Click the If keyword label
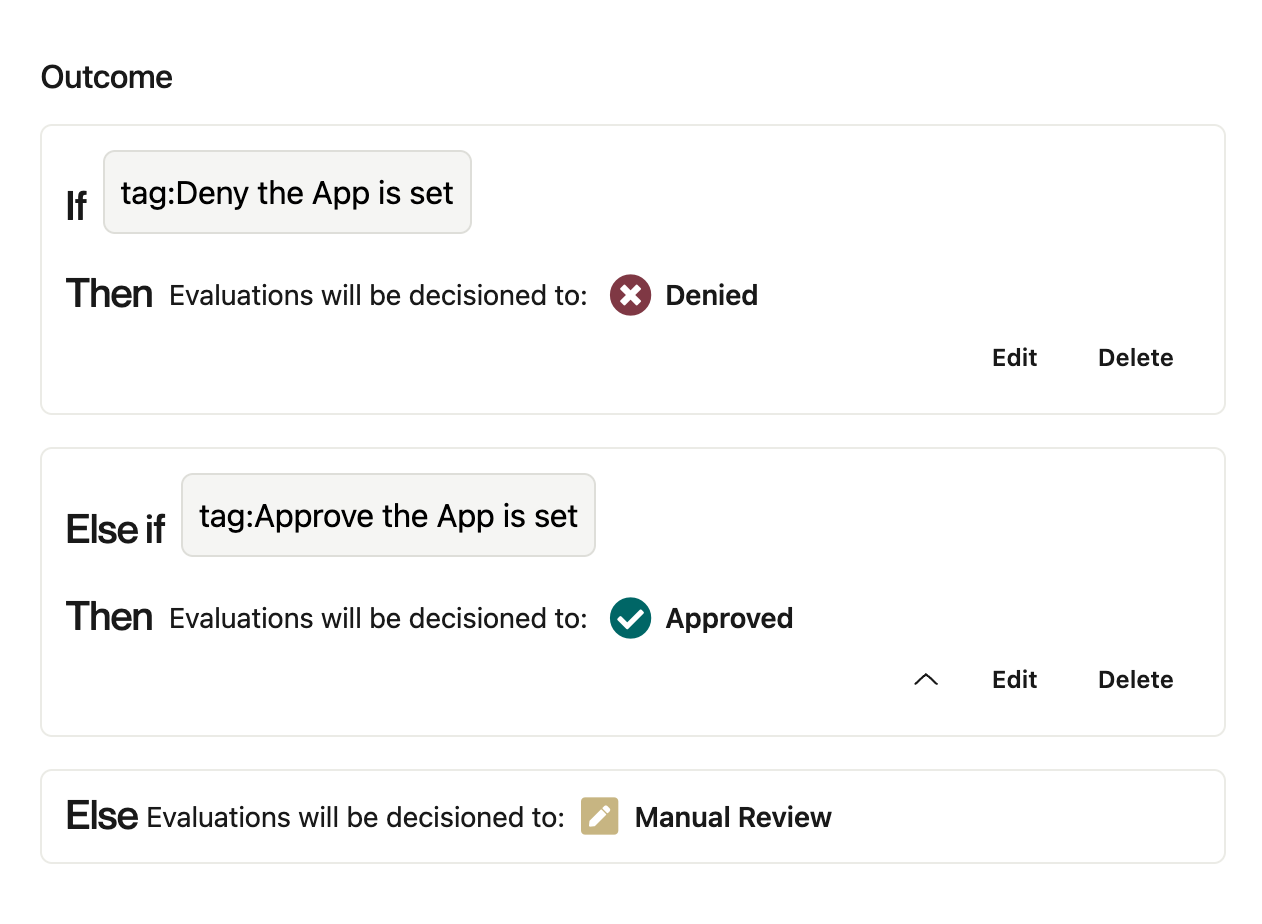 76,206
